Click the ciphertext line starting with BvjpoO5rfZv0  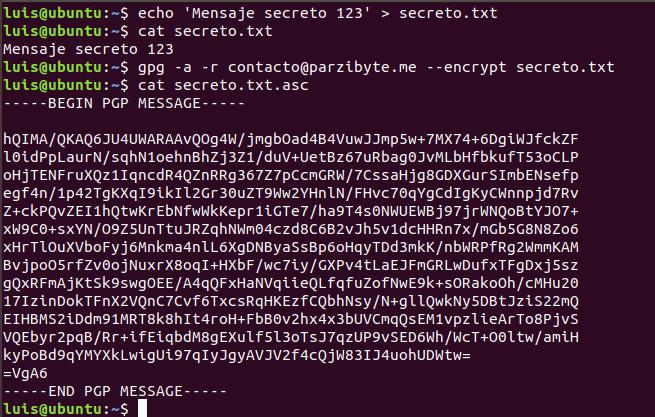coord(291,265)
